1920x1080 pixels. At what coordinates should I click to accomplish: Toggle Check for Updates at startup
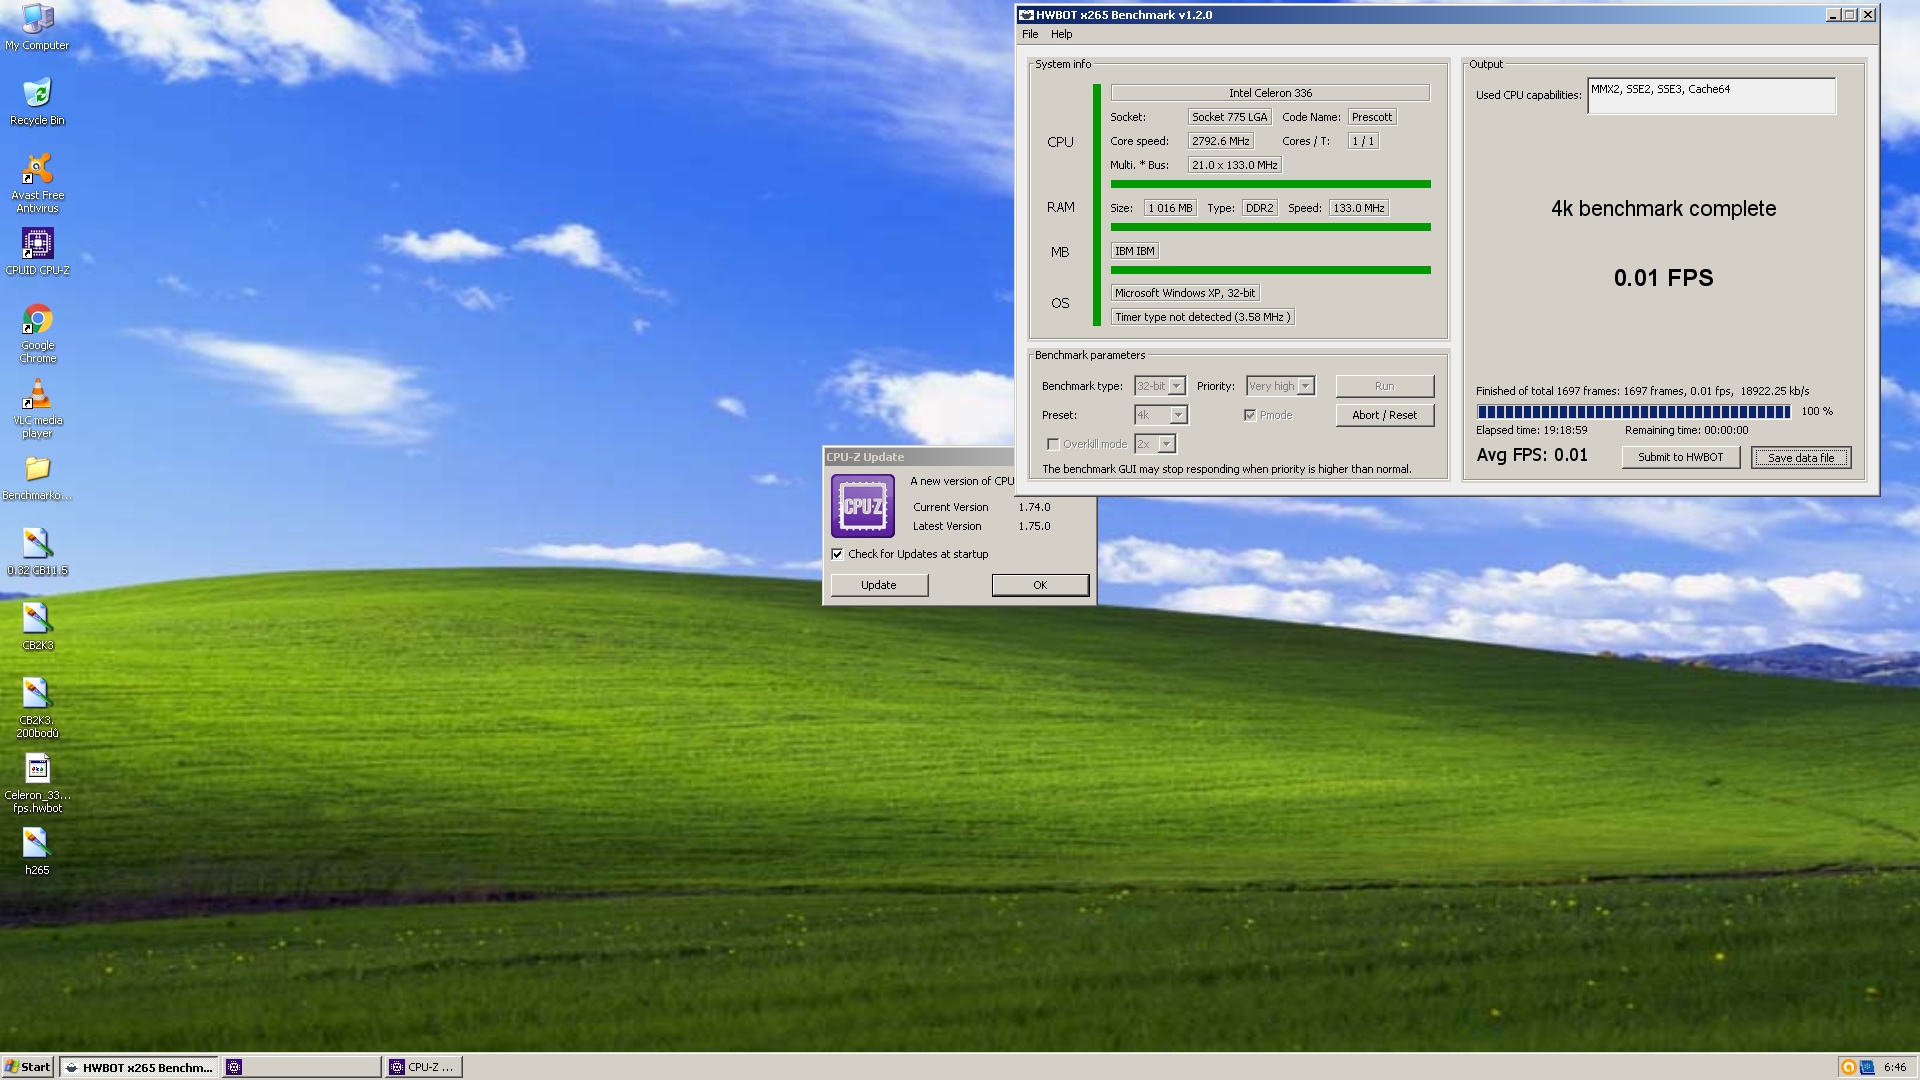pyautogui.click(x=837, y=554)
